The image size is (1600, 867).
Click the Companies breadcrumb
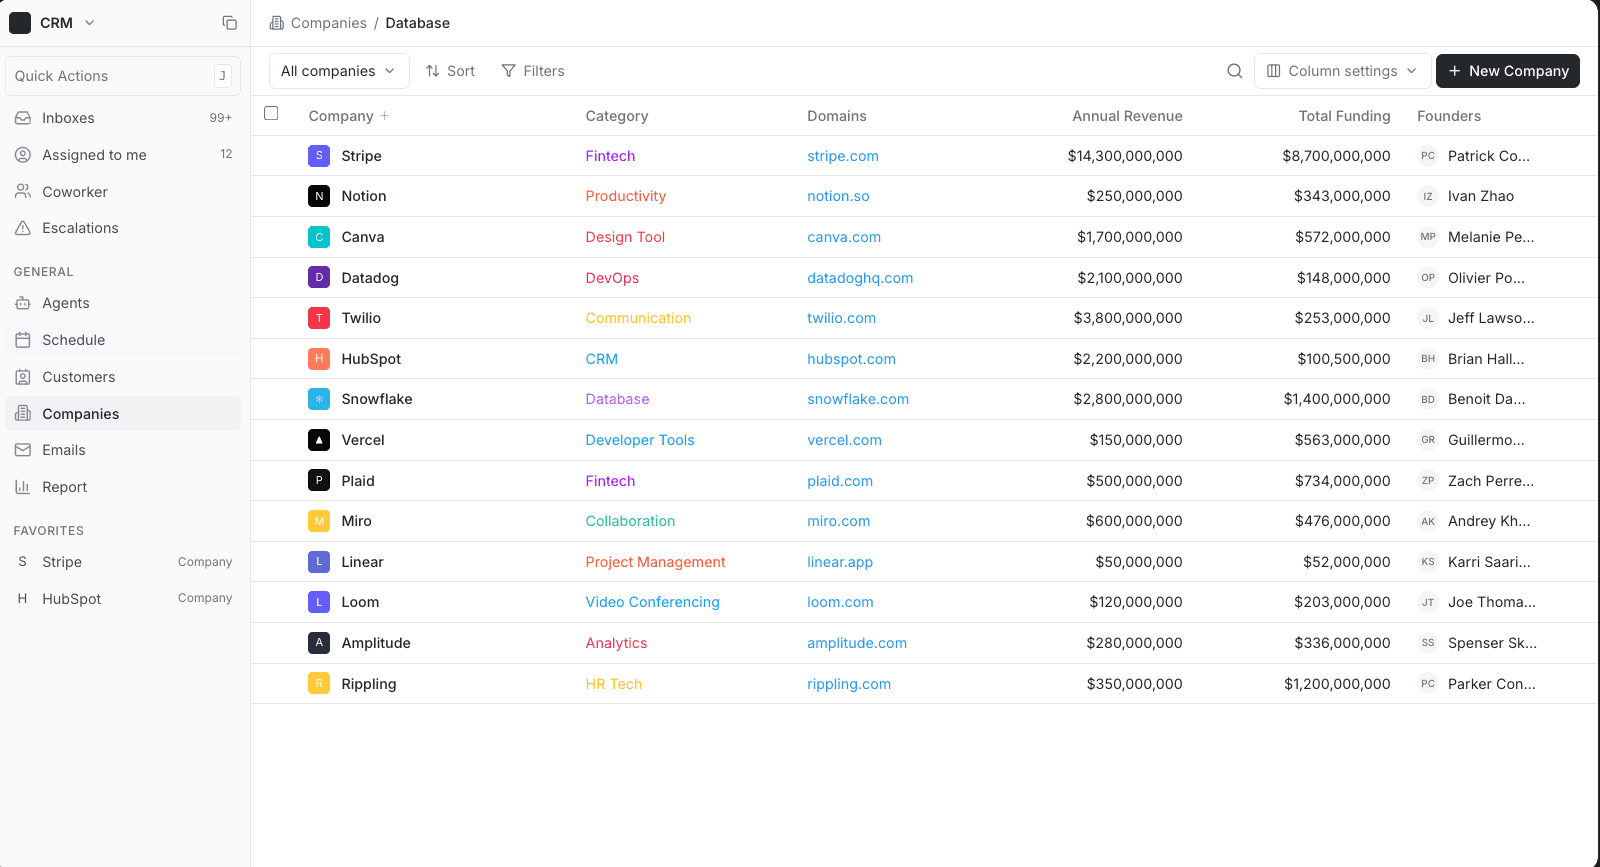(328, 23)
